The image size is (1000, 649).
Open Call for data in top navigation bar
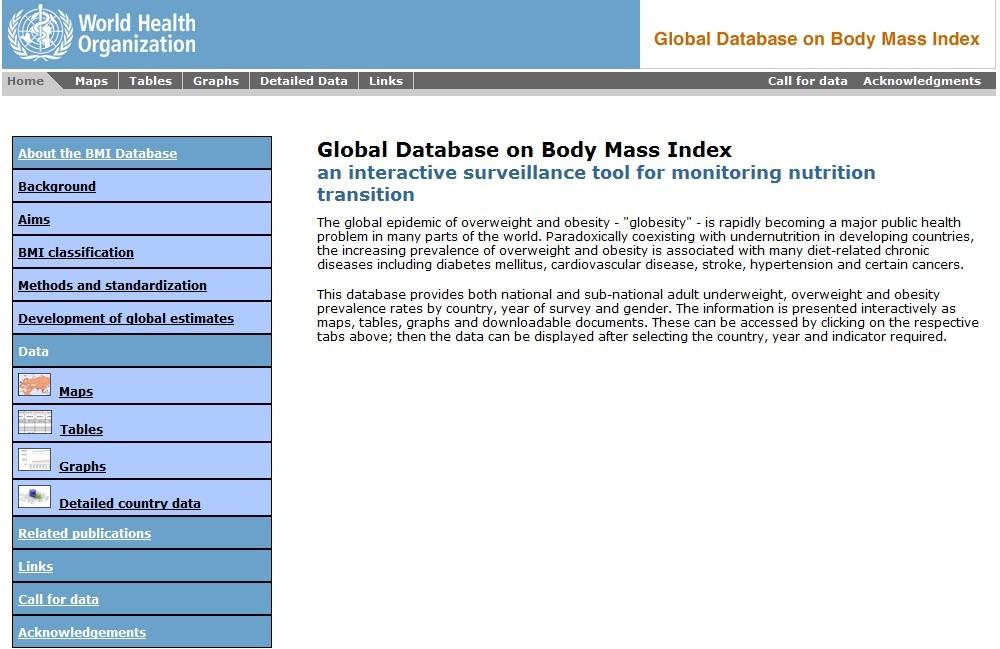point(807,81)
